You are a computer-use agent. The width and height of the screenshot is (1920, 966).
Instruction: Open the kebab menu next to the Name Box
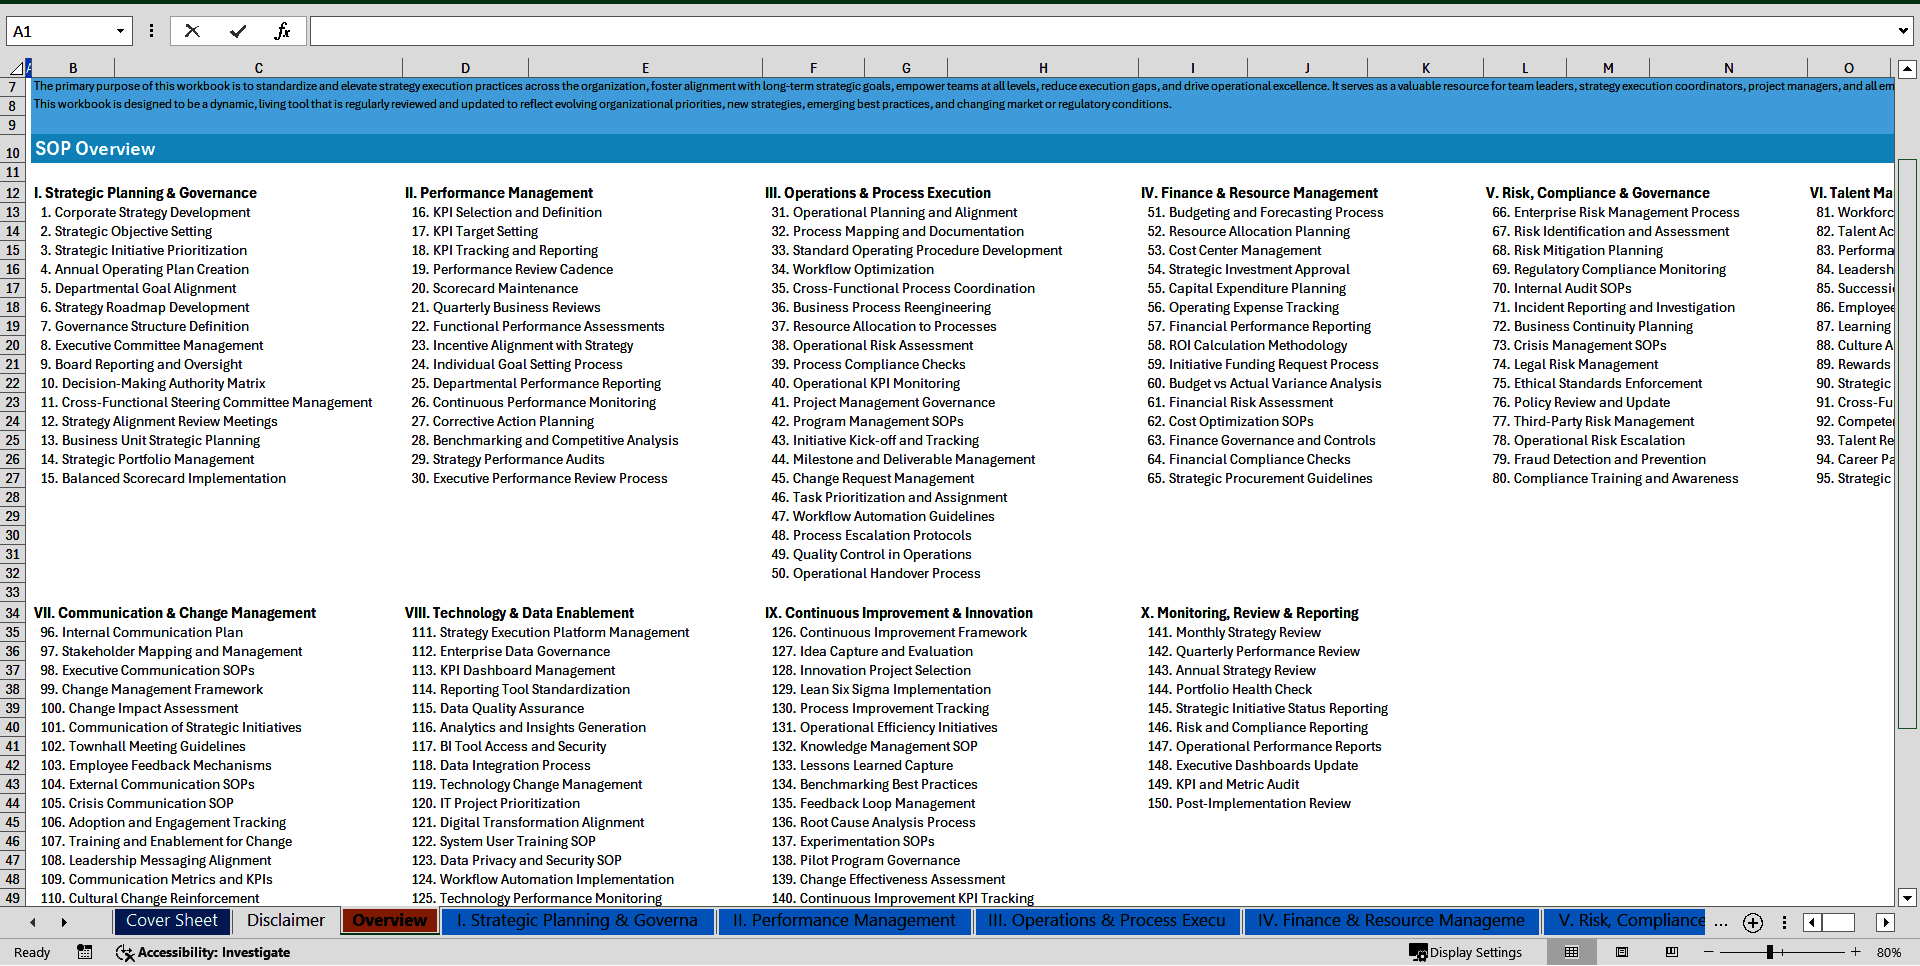[151, 31]
